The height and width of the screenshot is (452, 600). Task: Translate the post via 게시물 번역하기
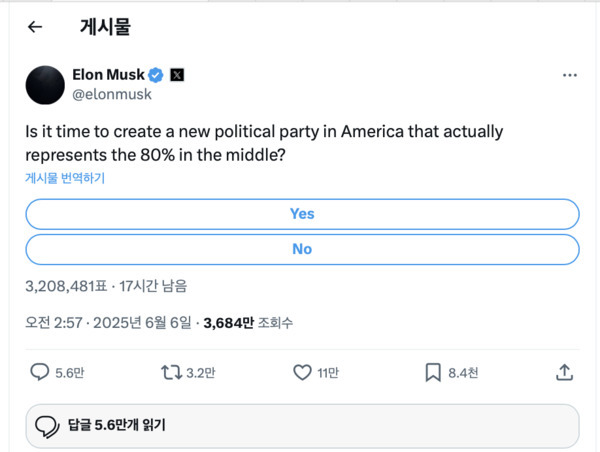click(65, 178)
